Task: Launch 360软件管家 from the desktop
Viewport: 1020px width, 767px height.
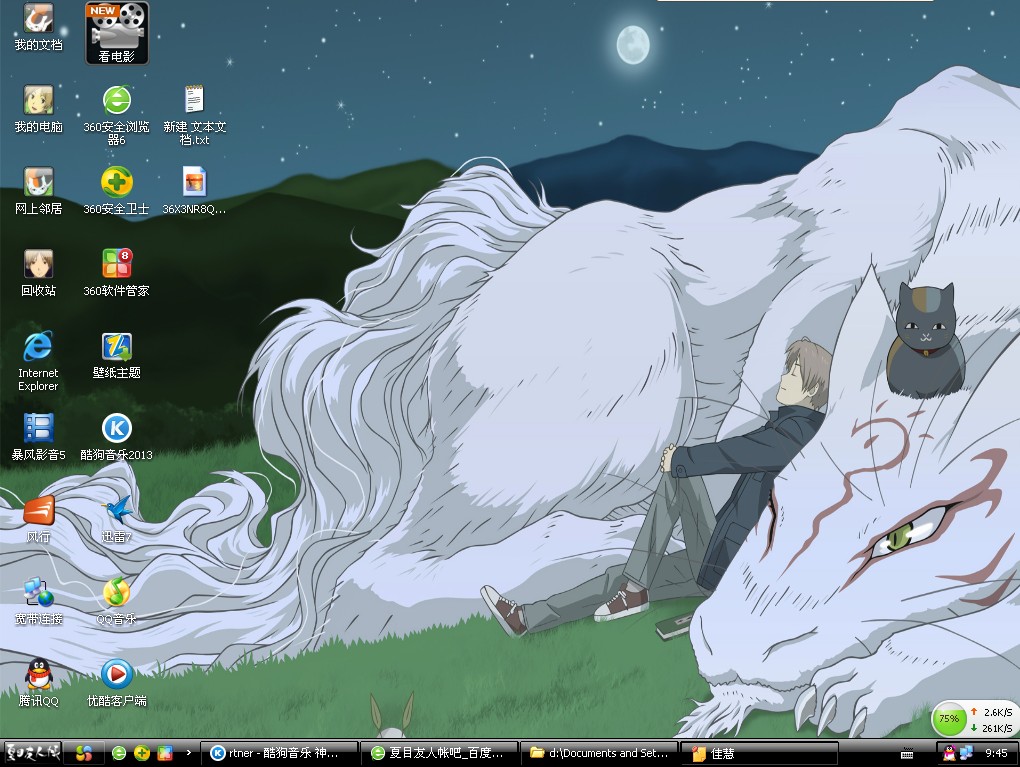Action: click(x=116, y=273)
